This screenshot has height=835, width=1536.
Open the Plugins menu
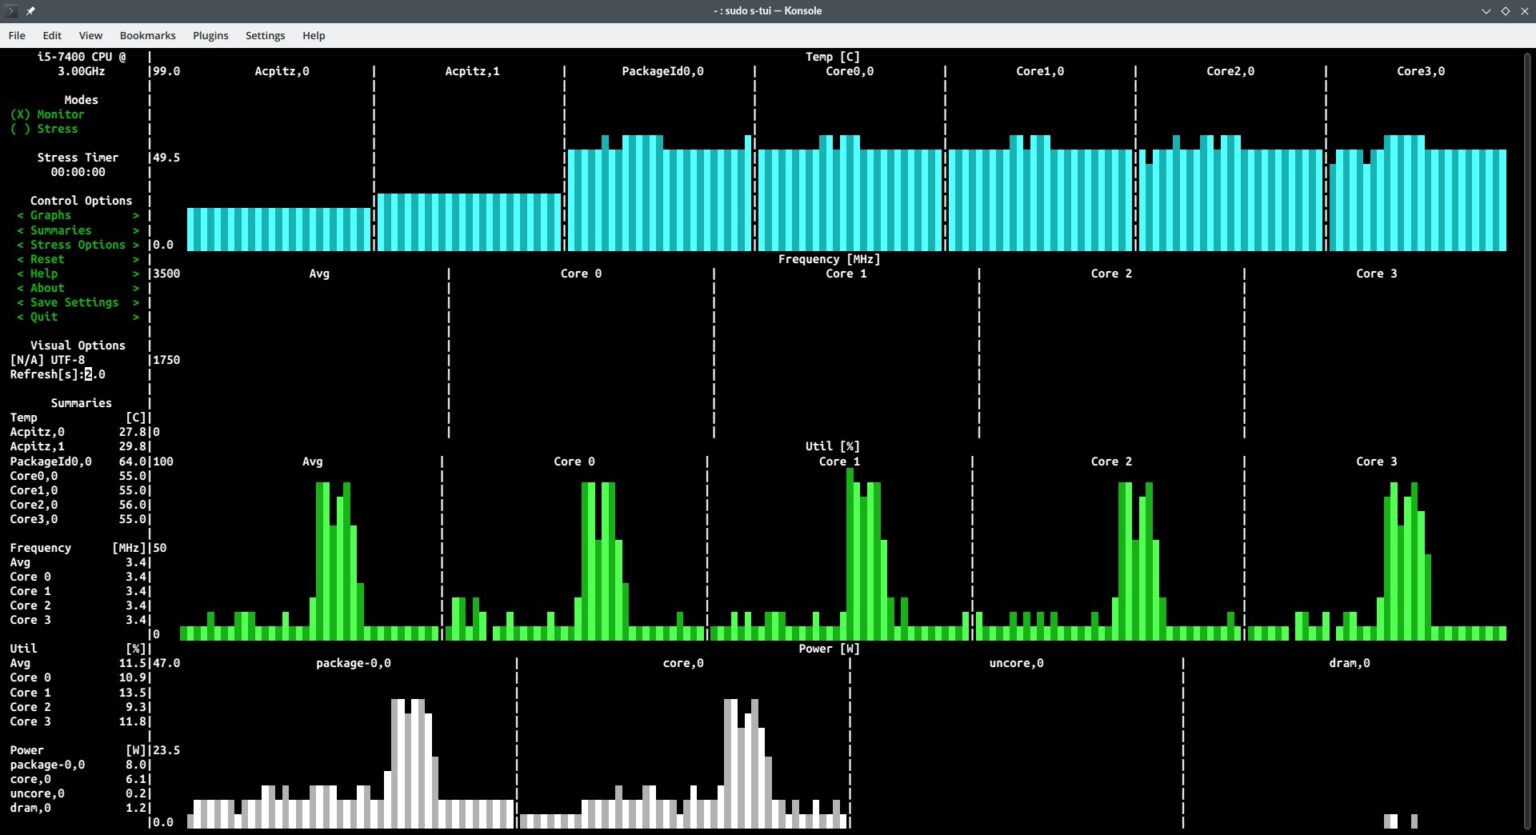click(210, 35)
